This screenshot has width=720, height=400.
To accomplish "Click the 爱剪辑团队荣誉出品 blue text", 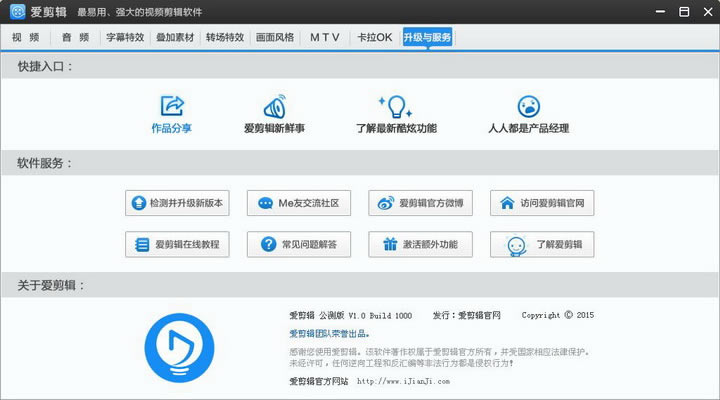I will [329, 334].
